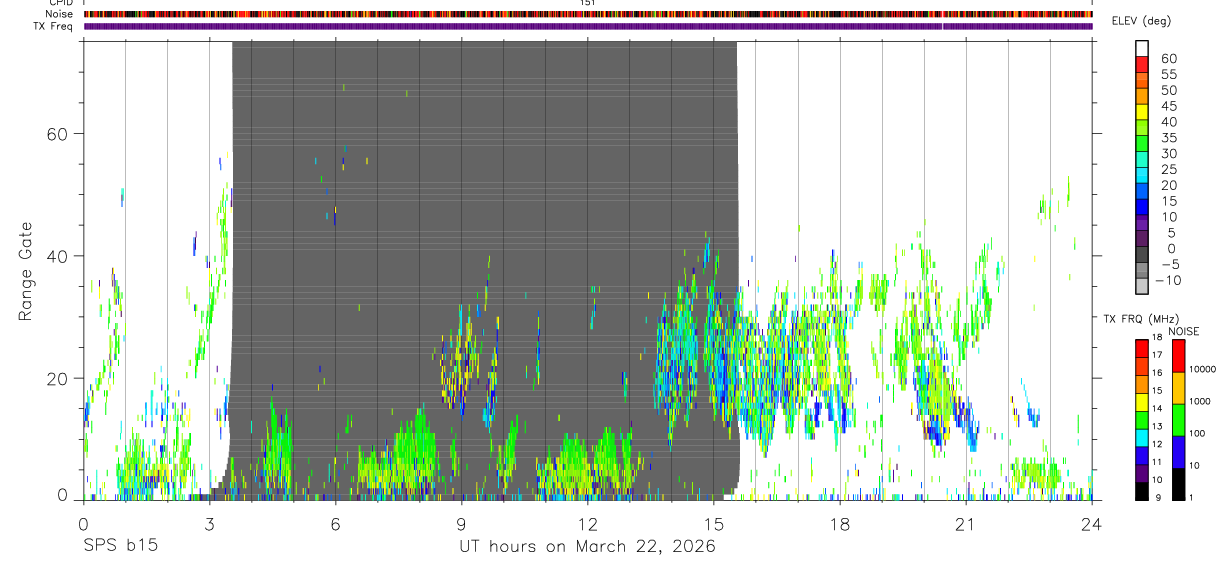Click the dark gray −5 to 0 ELEV segment
This screenshot has height=567, width=1228.
click(x=1143, y=254)
